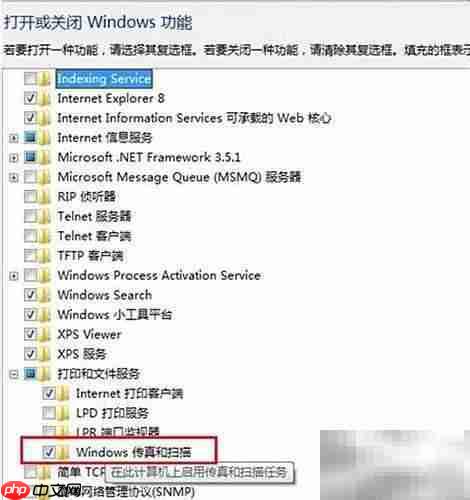
Task: Click the folder icon next to 打印和文件服务
Action: click(44, 374)
